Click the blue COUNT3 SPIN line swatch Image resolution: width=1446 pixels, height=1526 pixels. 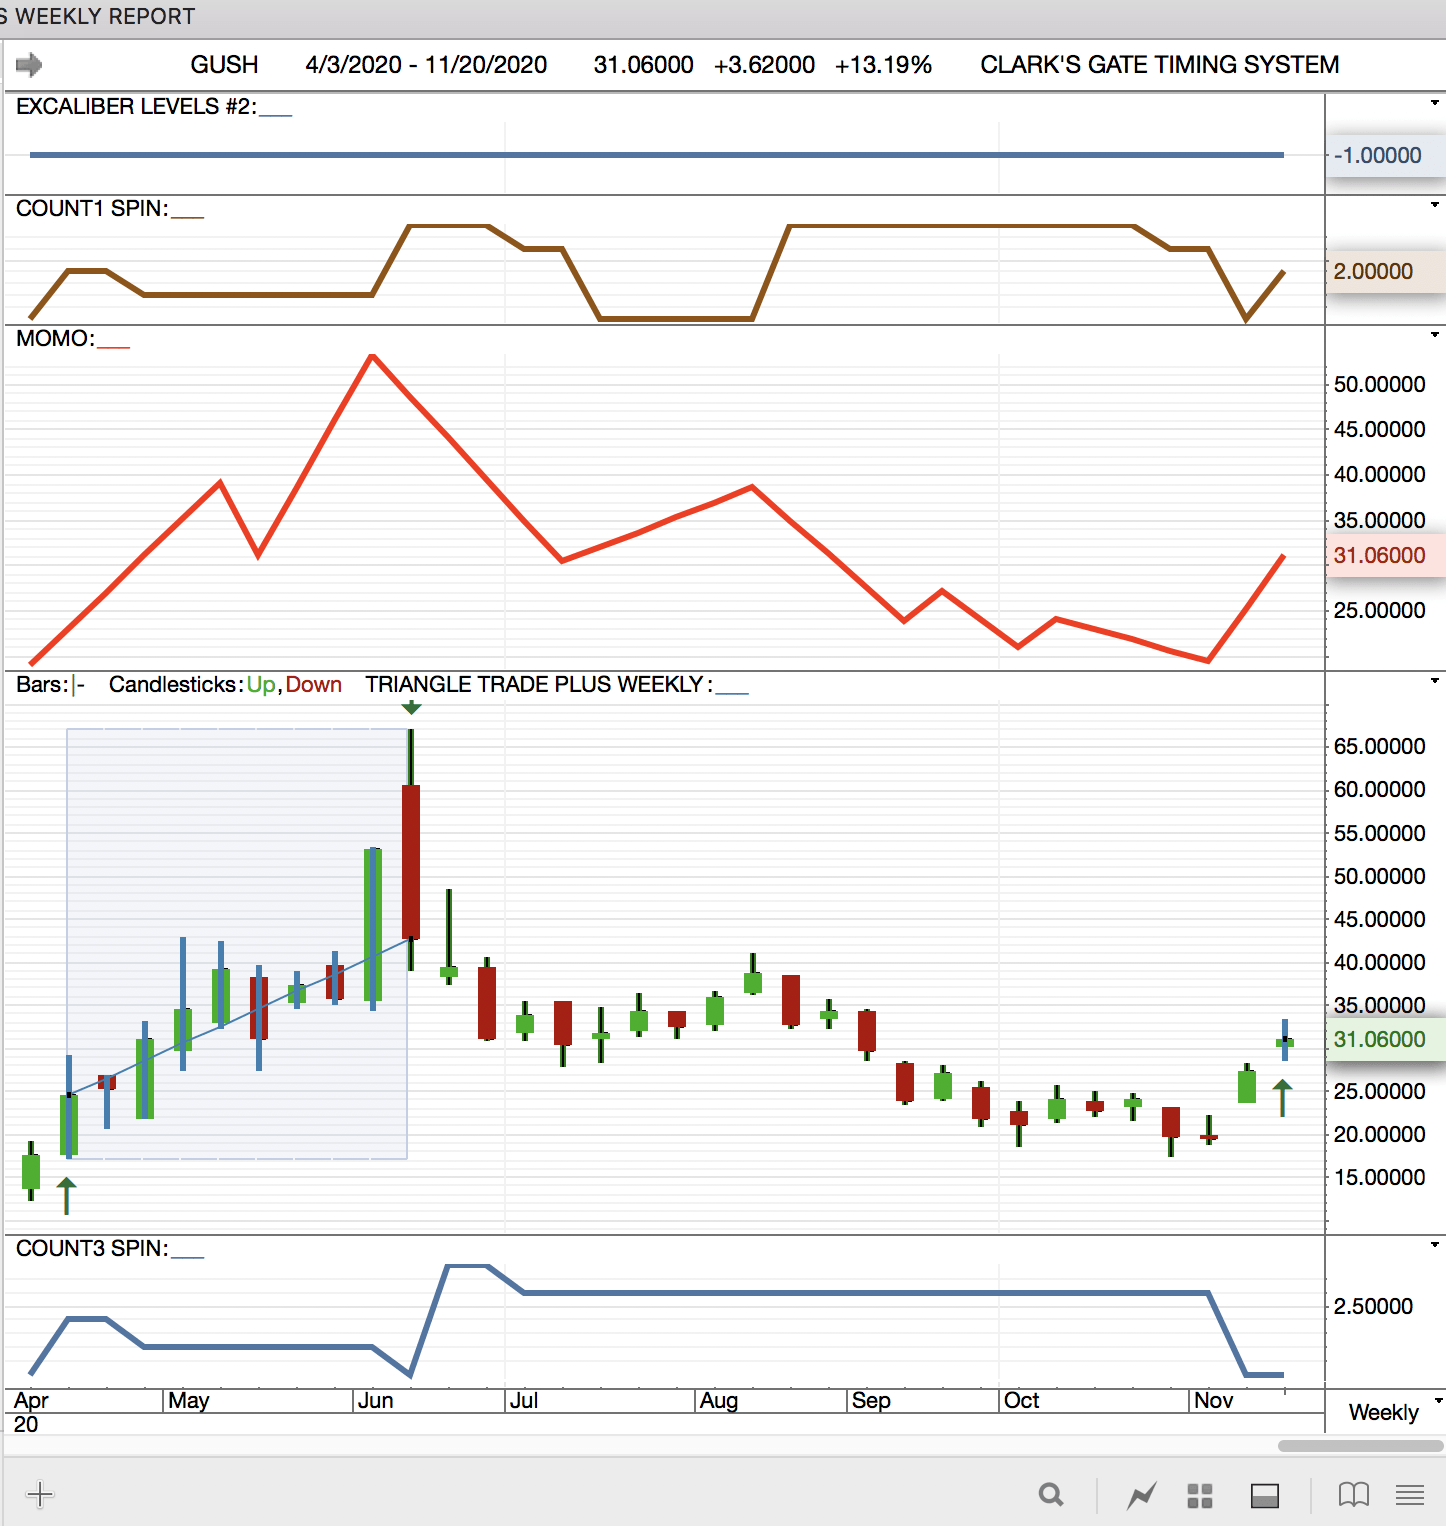pyautogui.click(x=188, y=1257)
